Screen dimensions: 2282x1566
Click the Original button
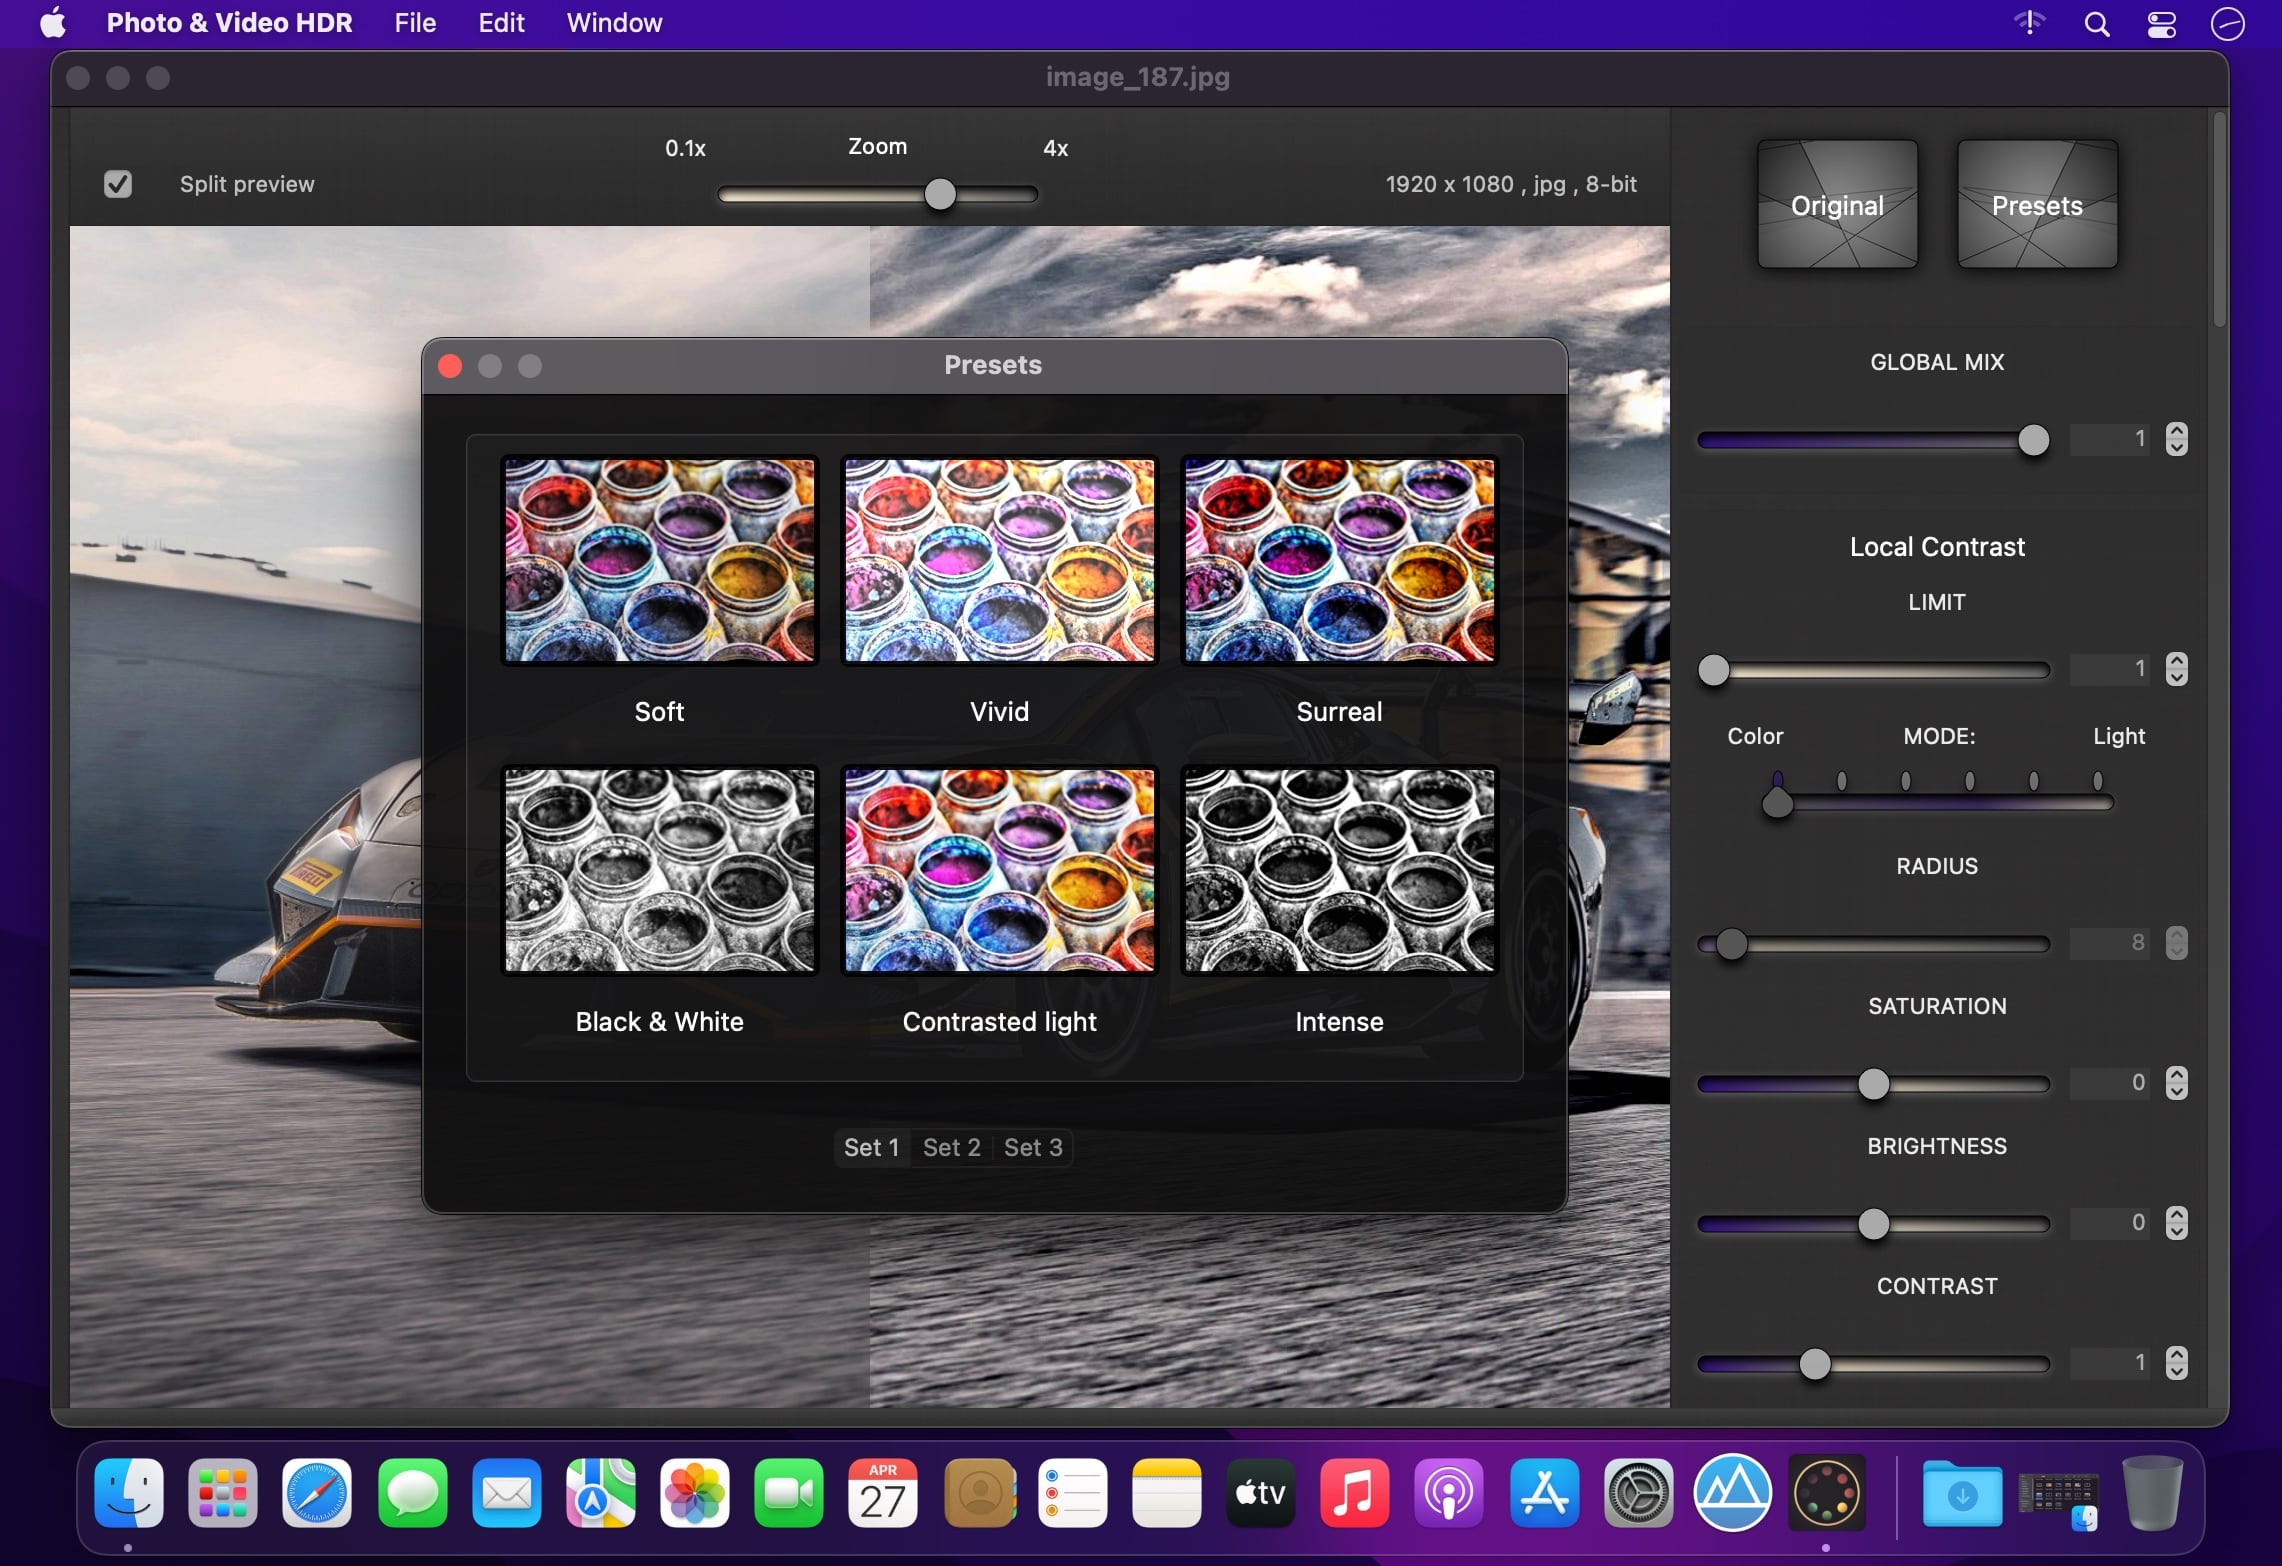click(1838, 205)
